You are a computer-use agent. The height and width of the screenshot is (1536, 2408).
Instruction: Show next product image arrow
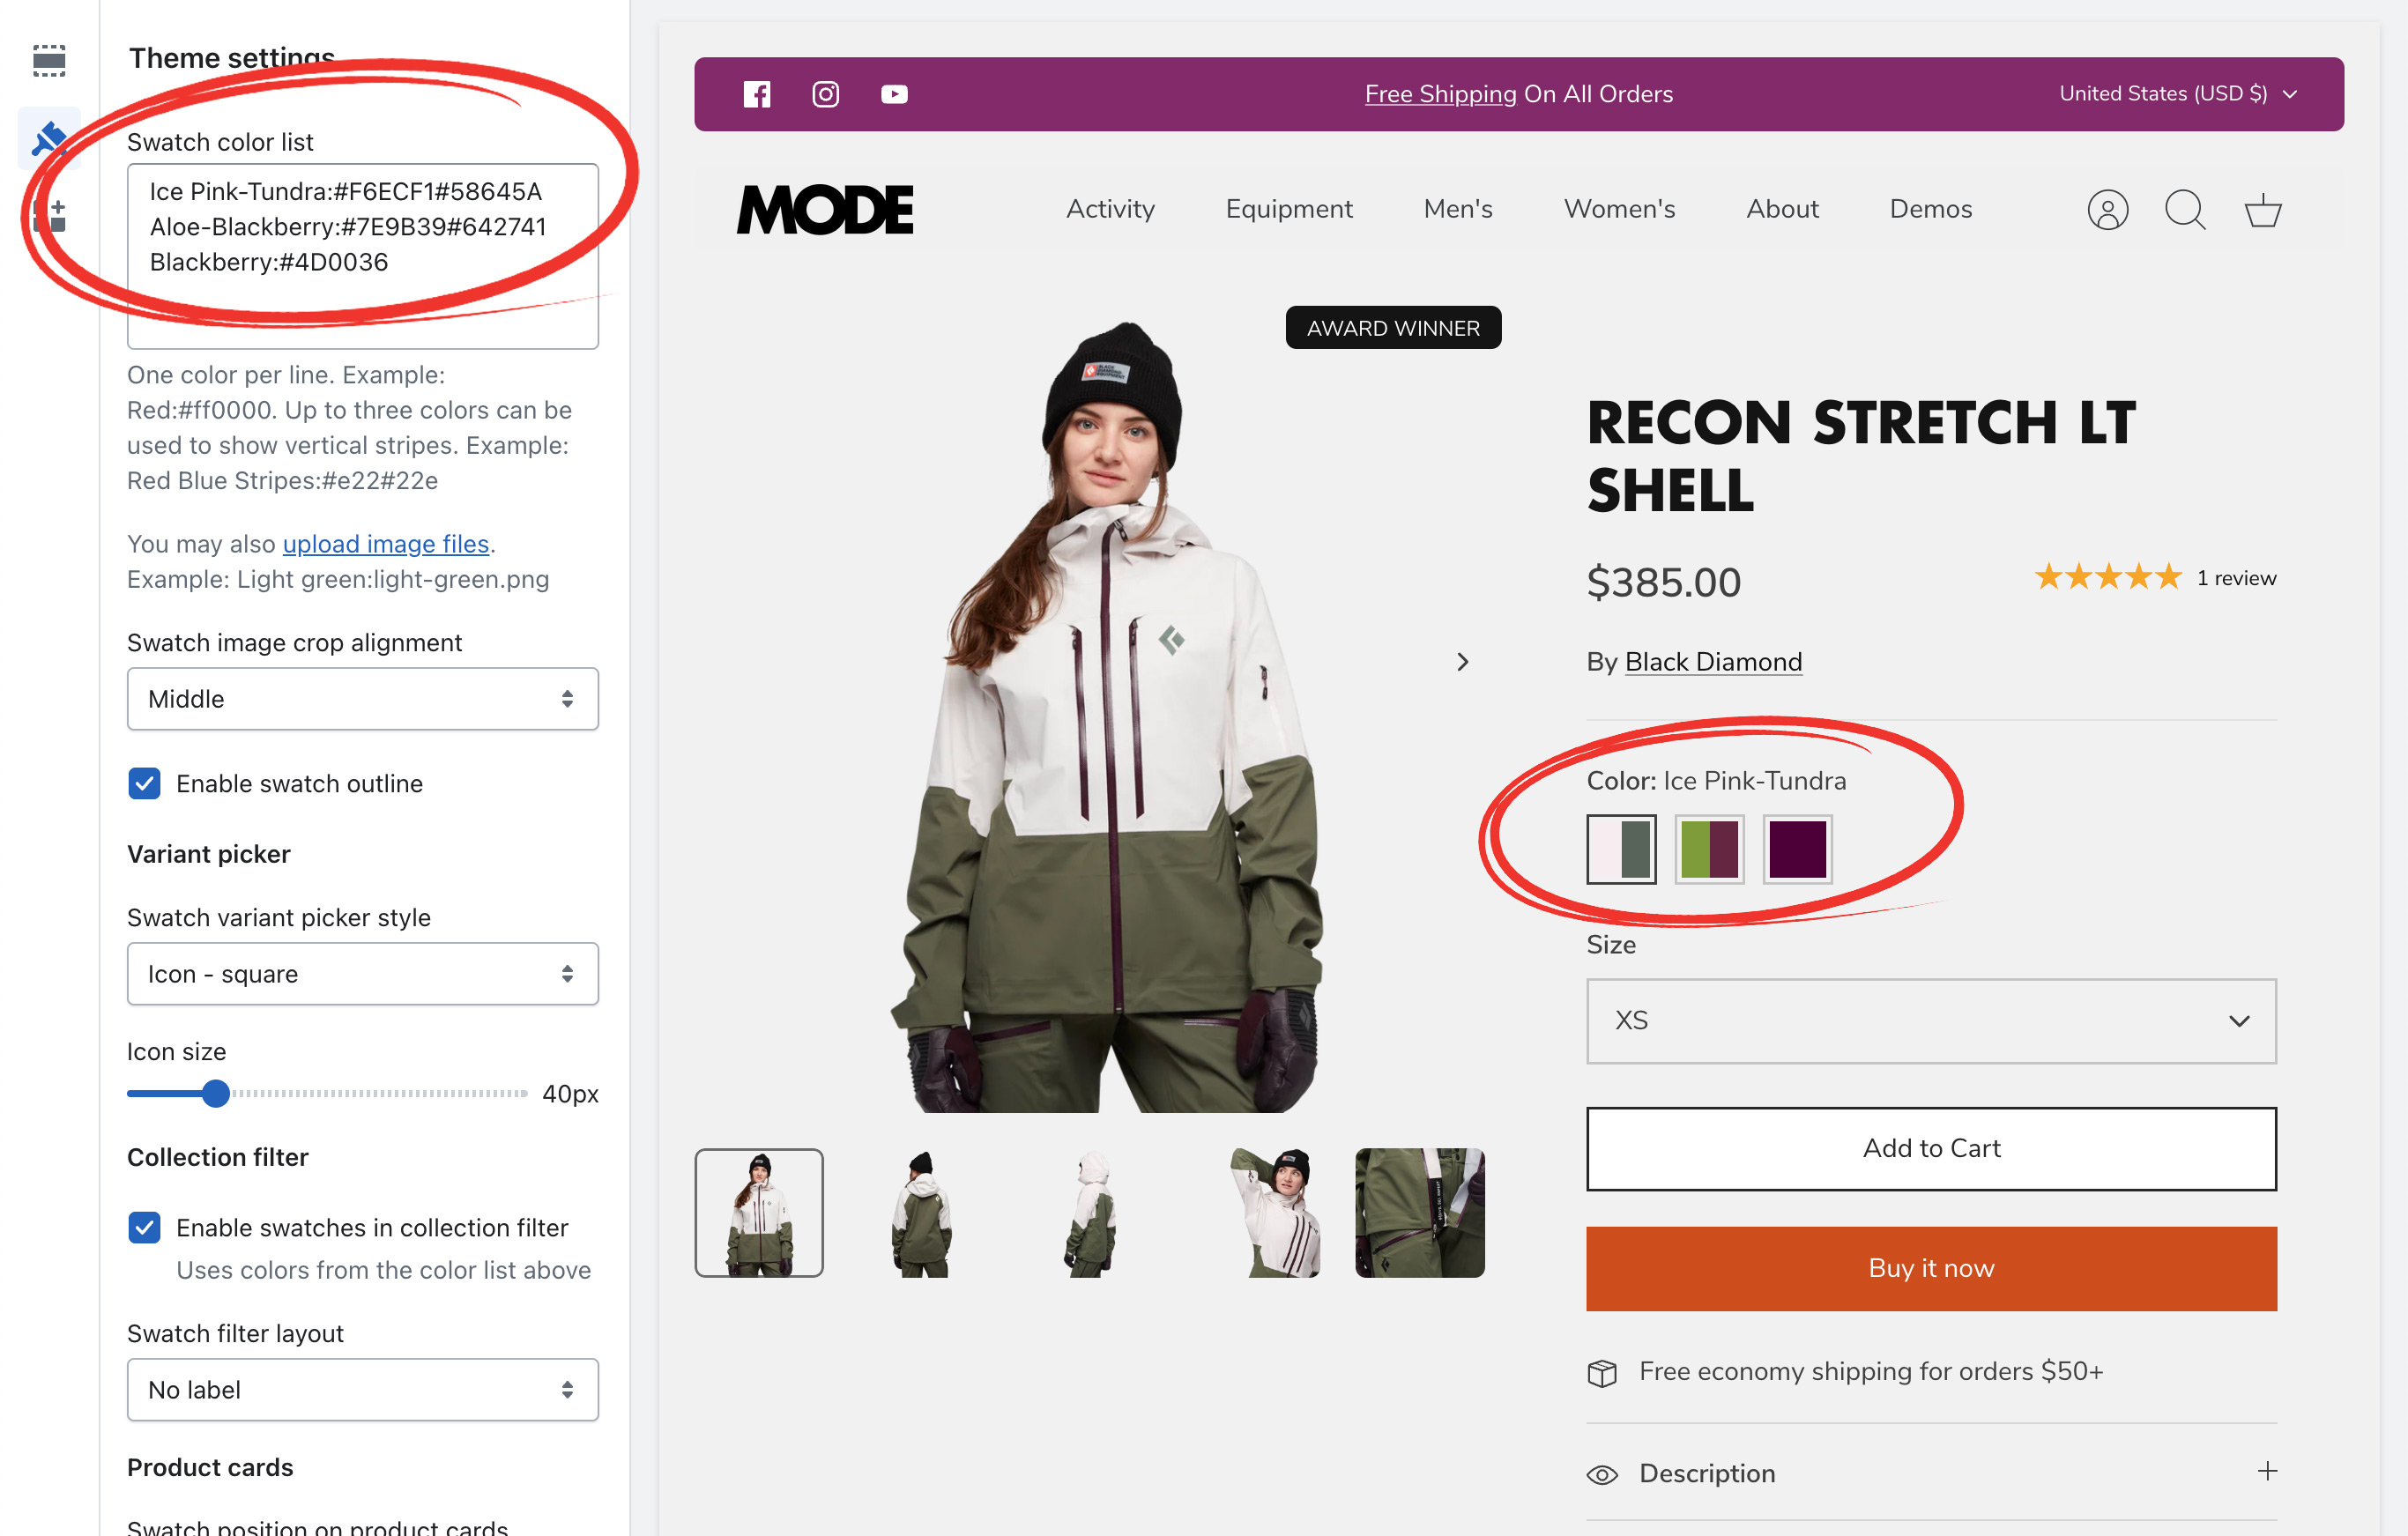tap(1463, 662)
